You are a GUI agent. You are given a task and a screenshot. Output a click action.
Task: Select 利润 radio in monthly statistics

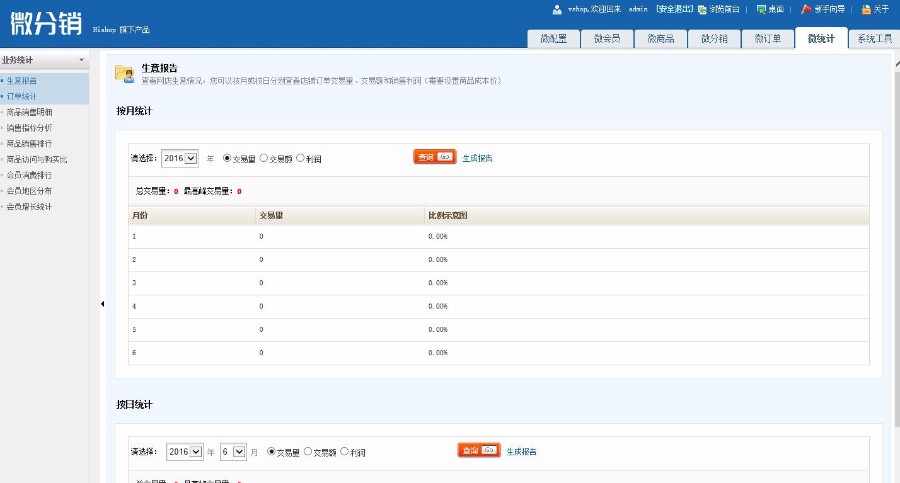(300, 158)
